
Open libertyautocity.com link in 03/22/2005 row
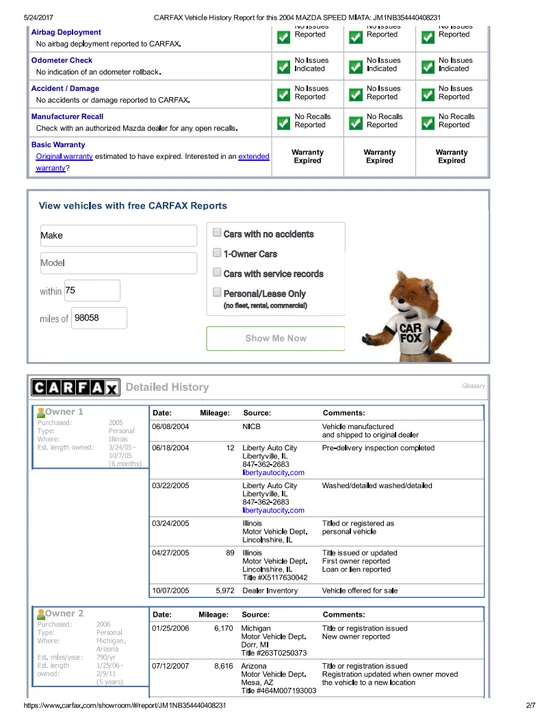(273, 510)
